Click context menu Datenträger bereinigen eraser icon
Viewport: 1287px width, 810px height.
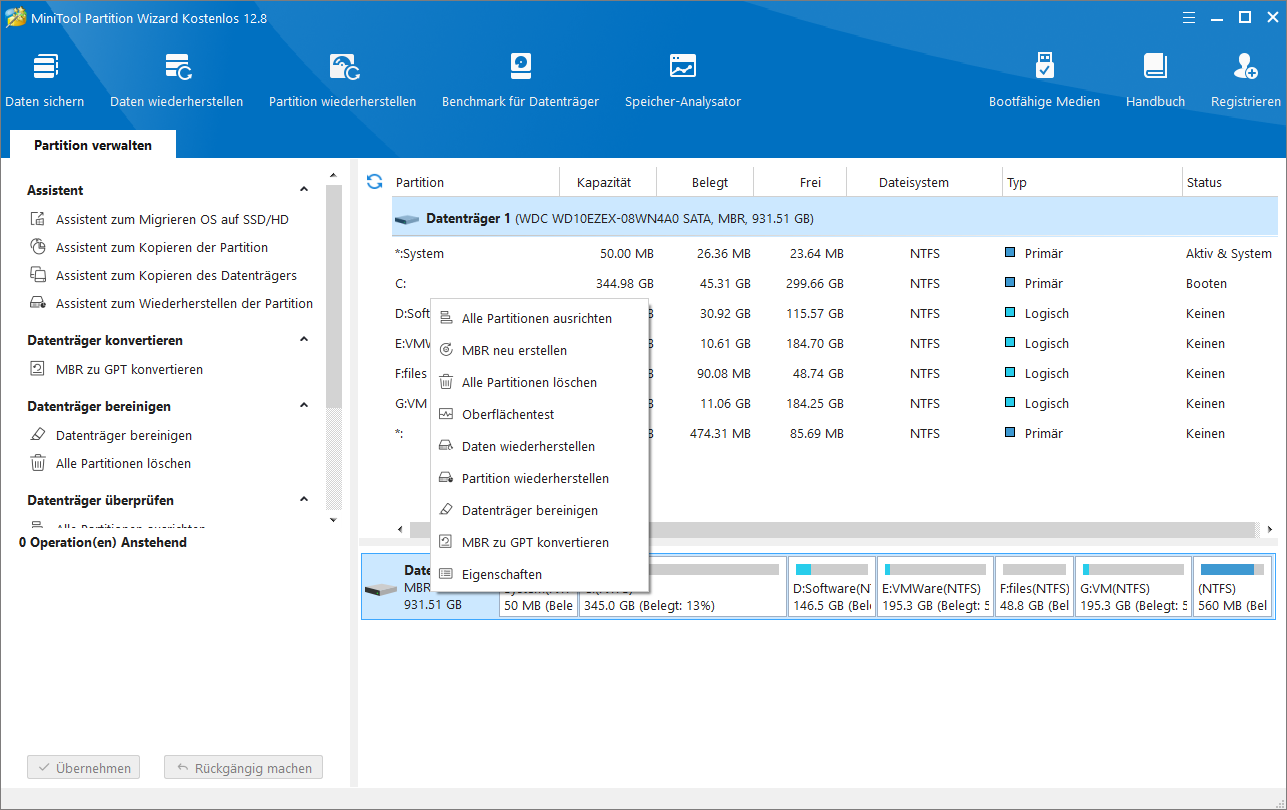[446, 510]
